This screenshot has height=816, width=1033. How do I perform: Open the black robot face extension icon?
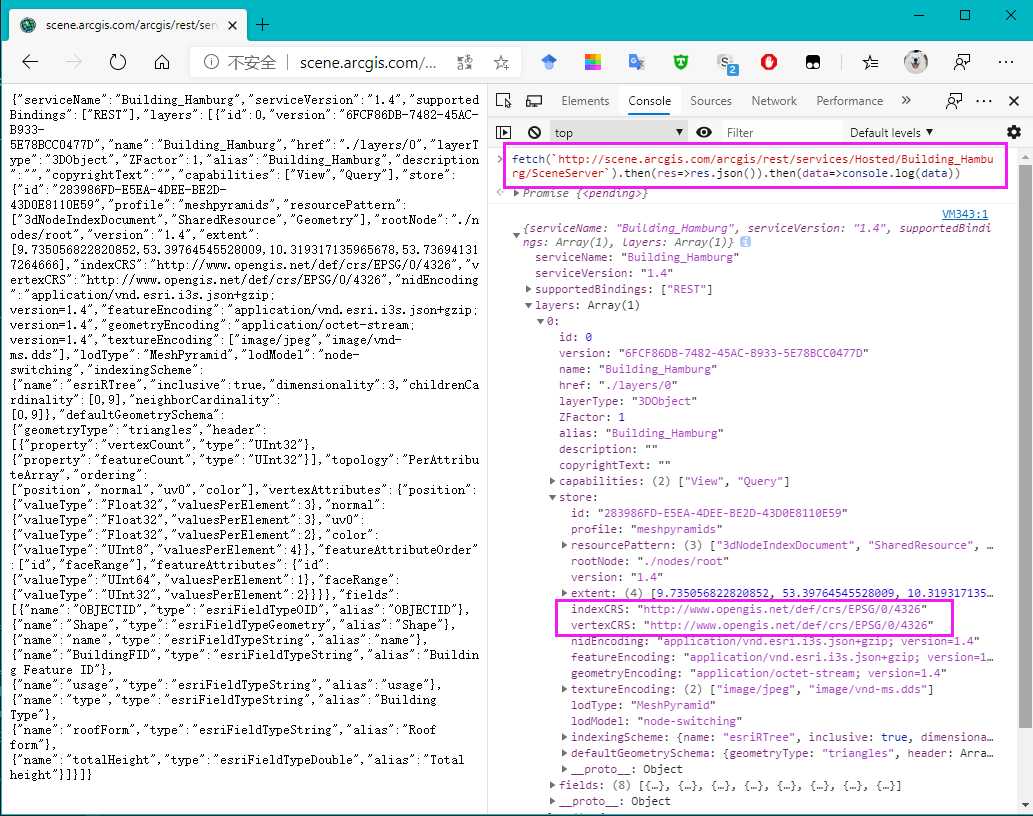coord(813,62)
